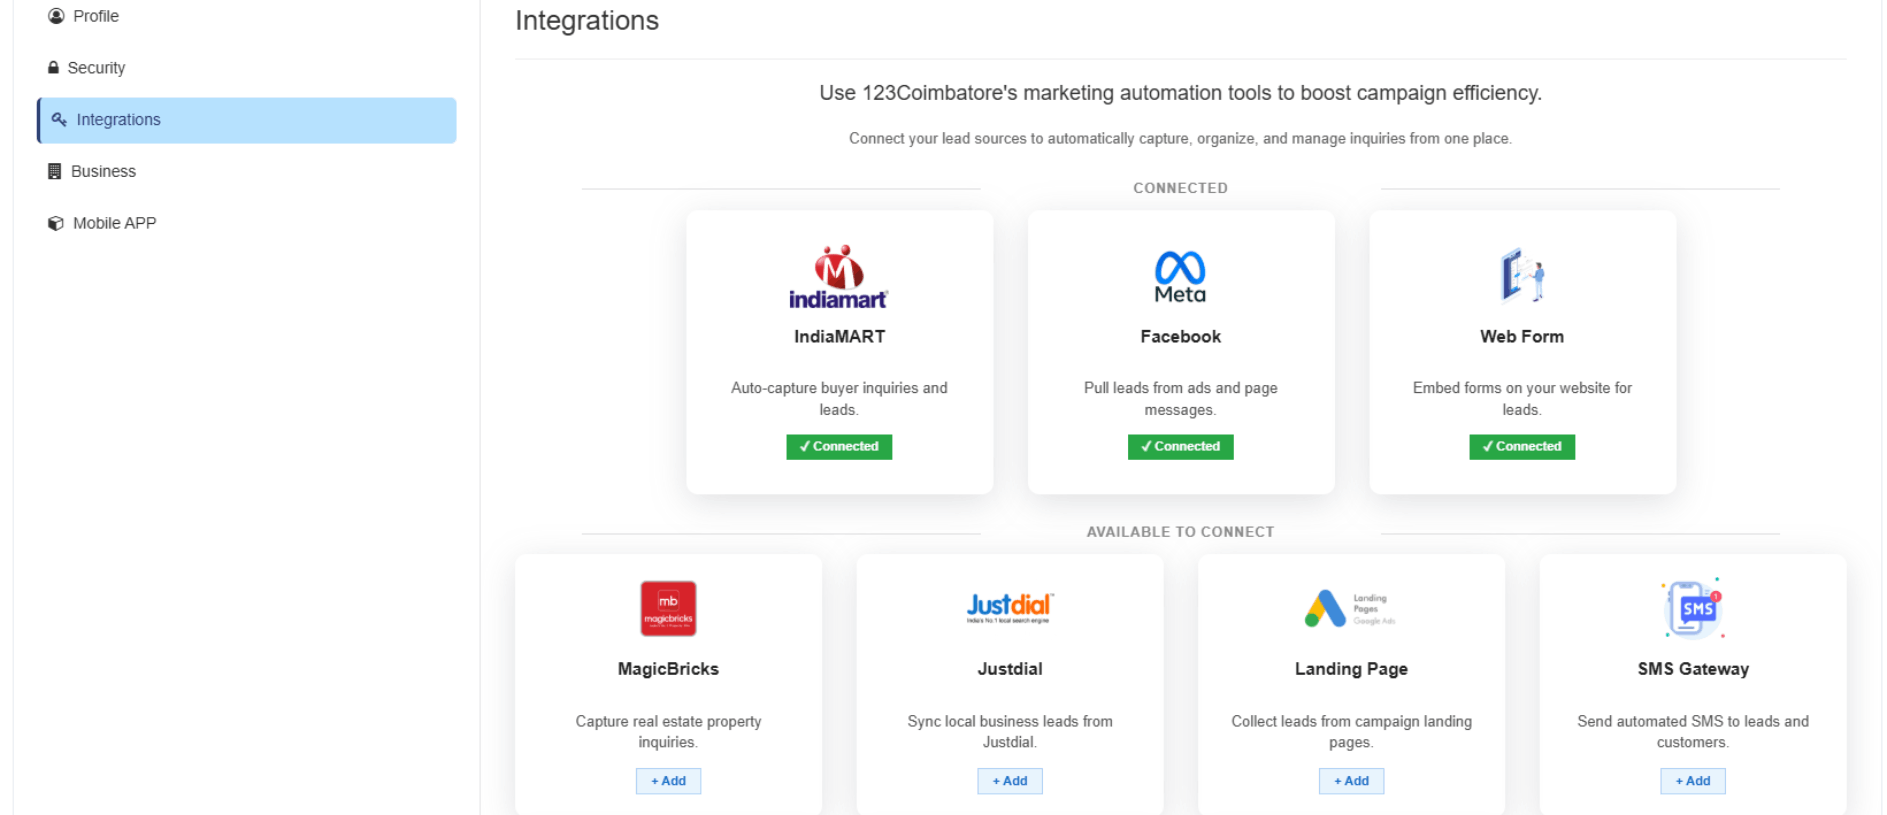The height and width of the screenshot is (815, 1887).
Task: Click the marketing automation tools headline
Action: 1180,93
